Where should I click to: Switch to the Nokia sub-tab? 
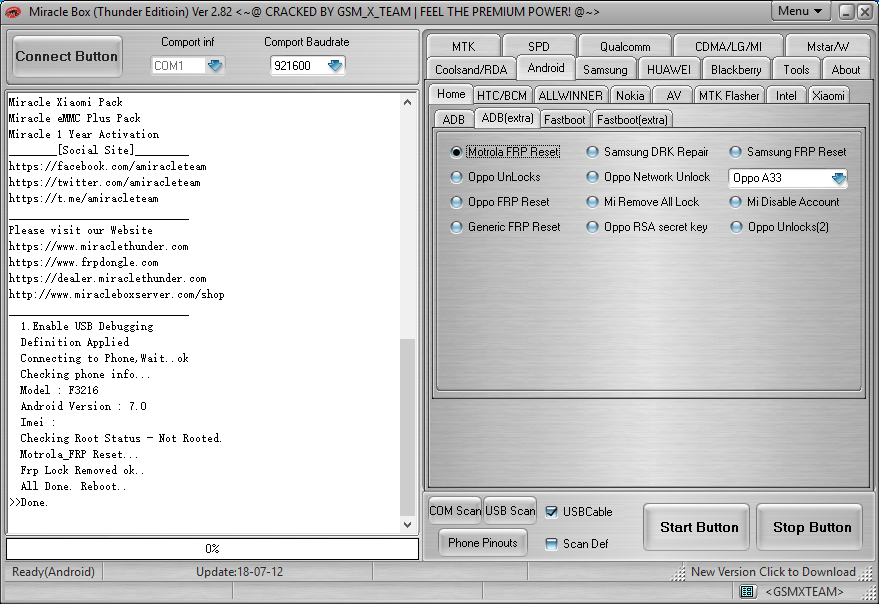coord(630,96)
